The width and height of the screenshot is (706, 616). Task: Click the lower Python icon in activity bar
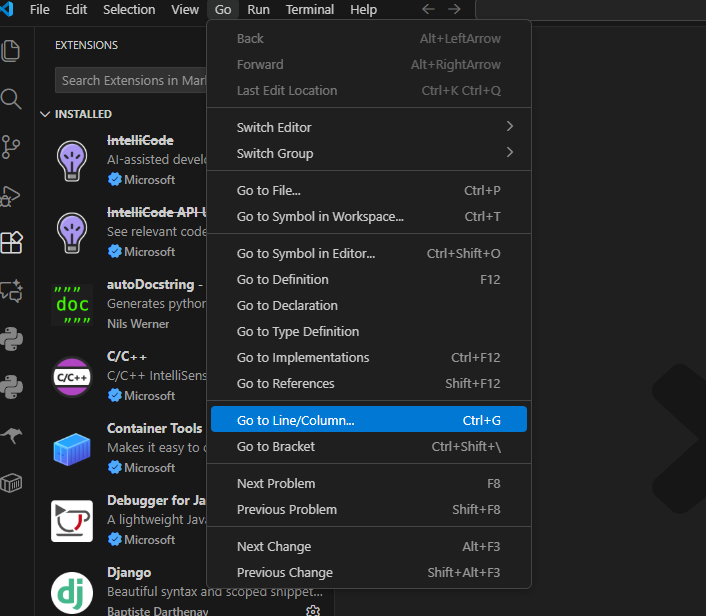point(11,387)
